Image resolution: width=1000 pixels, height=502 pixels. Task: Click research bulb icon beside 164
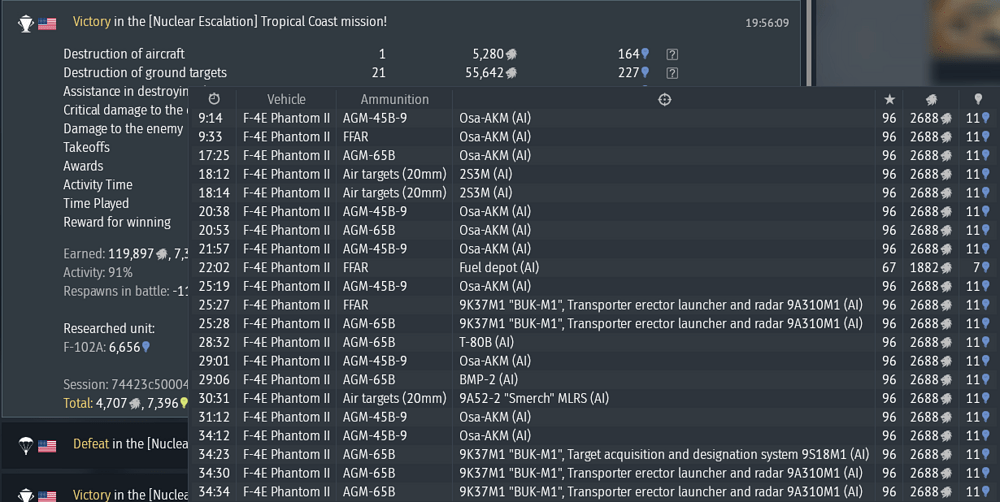pyautogui.click(x=645, y=54)
